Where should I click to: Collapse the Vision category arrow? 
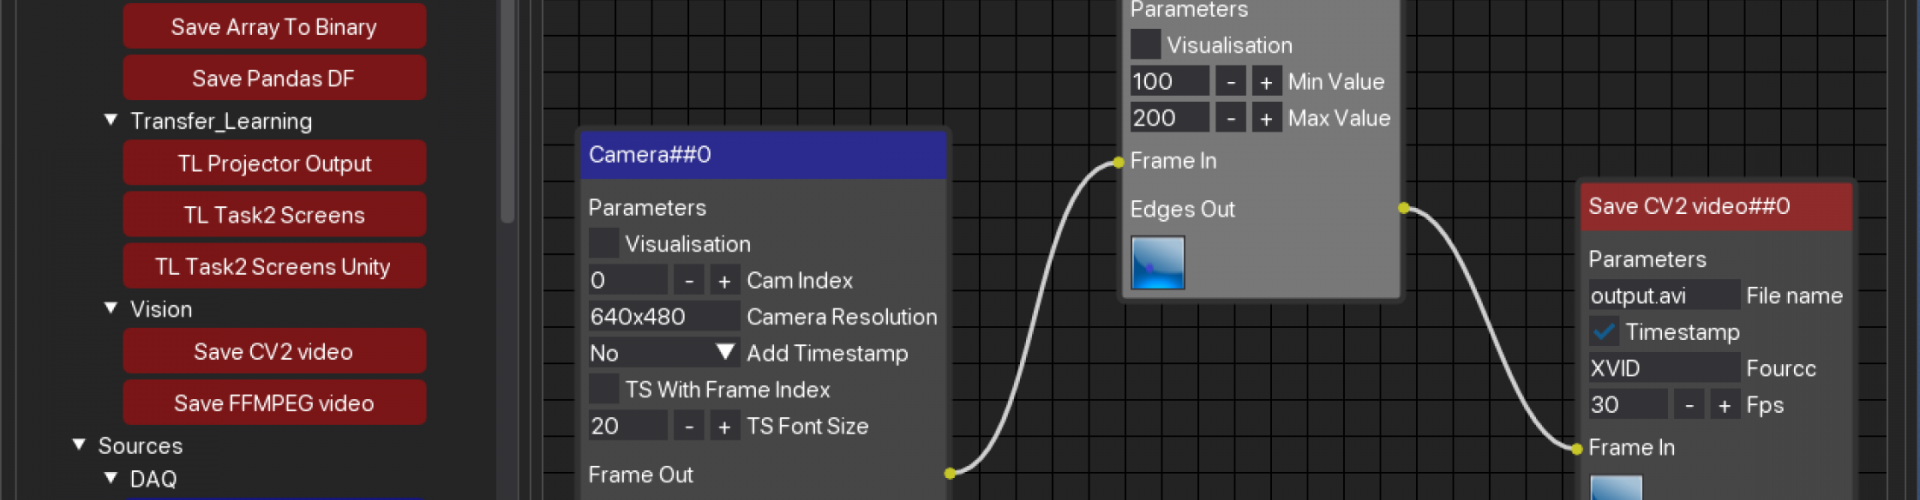point(111,309)
